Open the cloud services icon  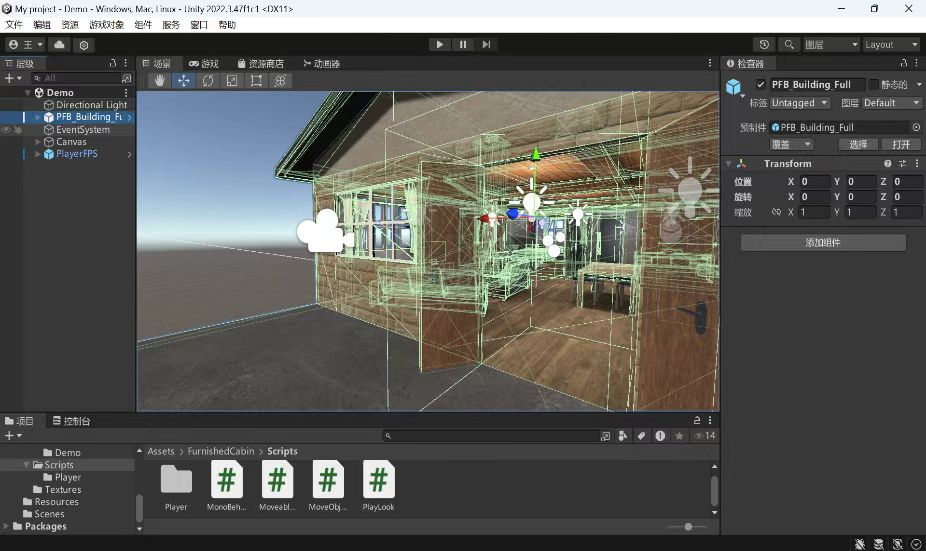(x=59, y=45)
